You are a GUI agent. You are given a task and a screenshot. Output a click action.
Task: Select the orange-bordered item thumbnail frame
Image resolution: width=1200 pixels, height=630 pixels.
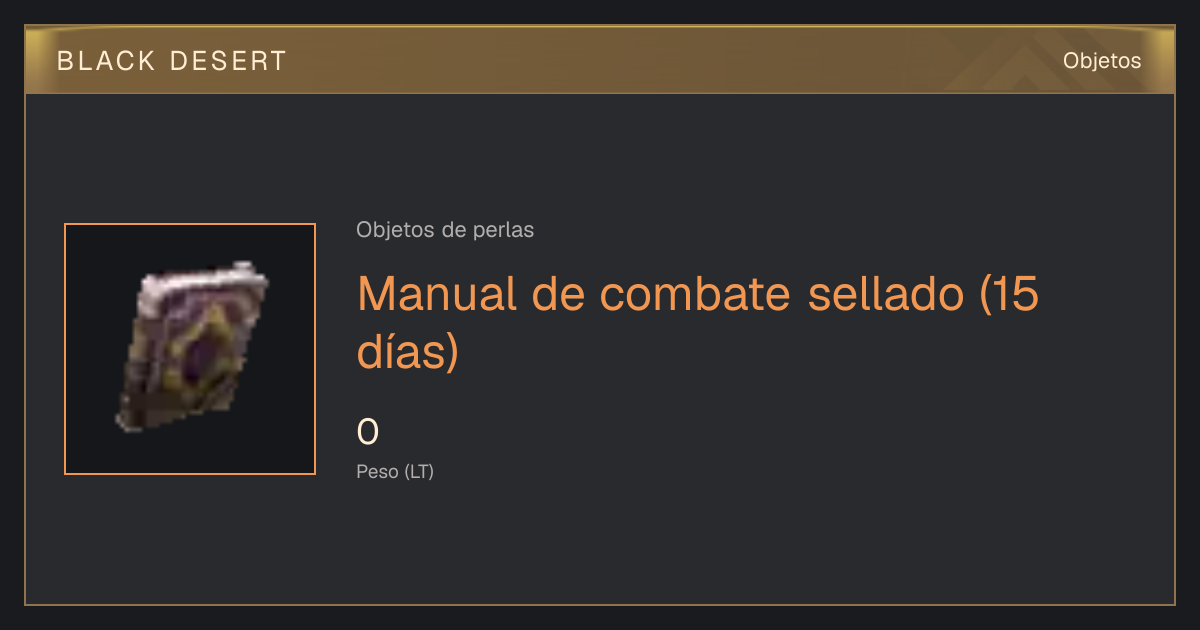tap(190, 349)
